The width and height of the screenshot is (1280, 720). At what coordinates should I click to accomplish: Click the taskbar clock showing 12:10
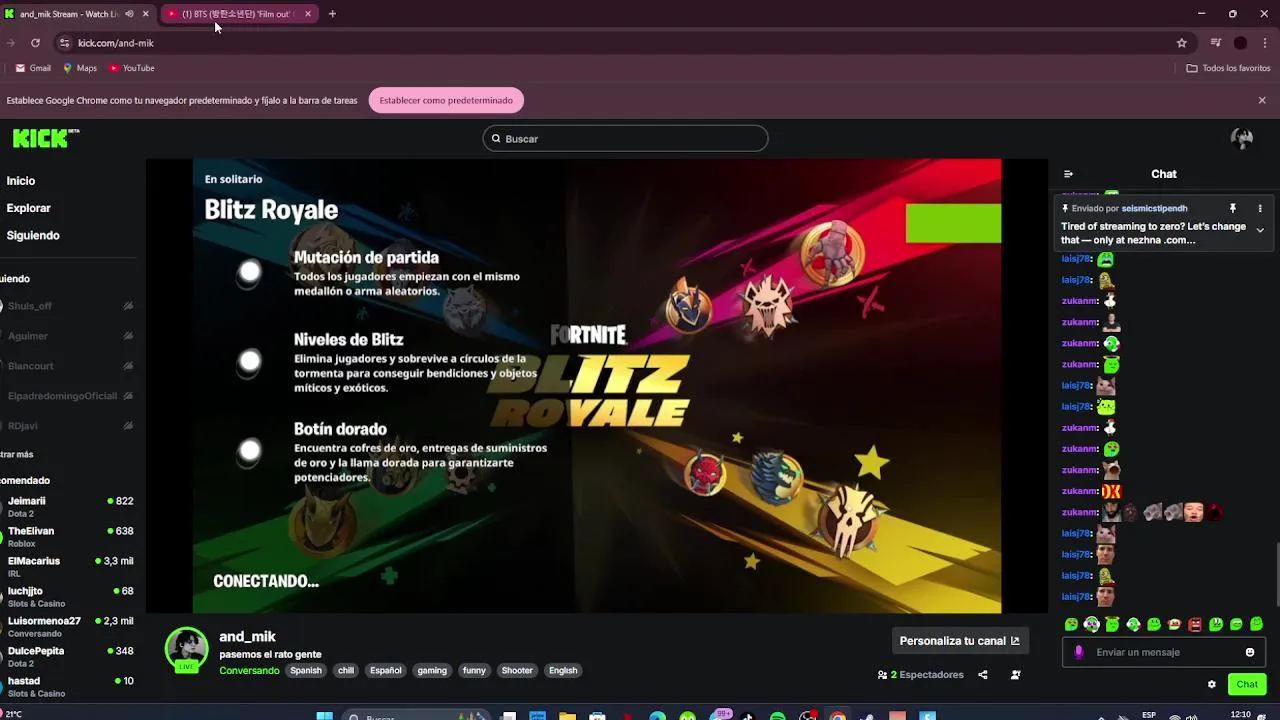click(x=1241, y=715)
